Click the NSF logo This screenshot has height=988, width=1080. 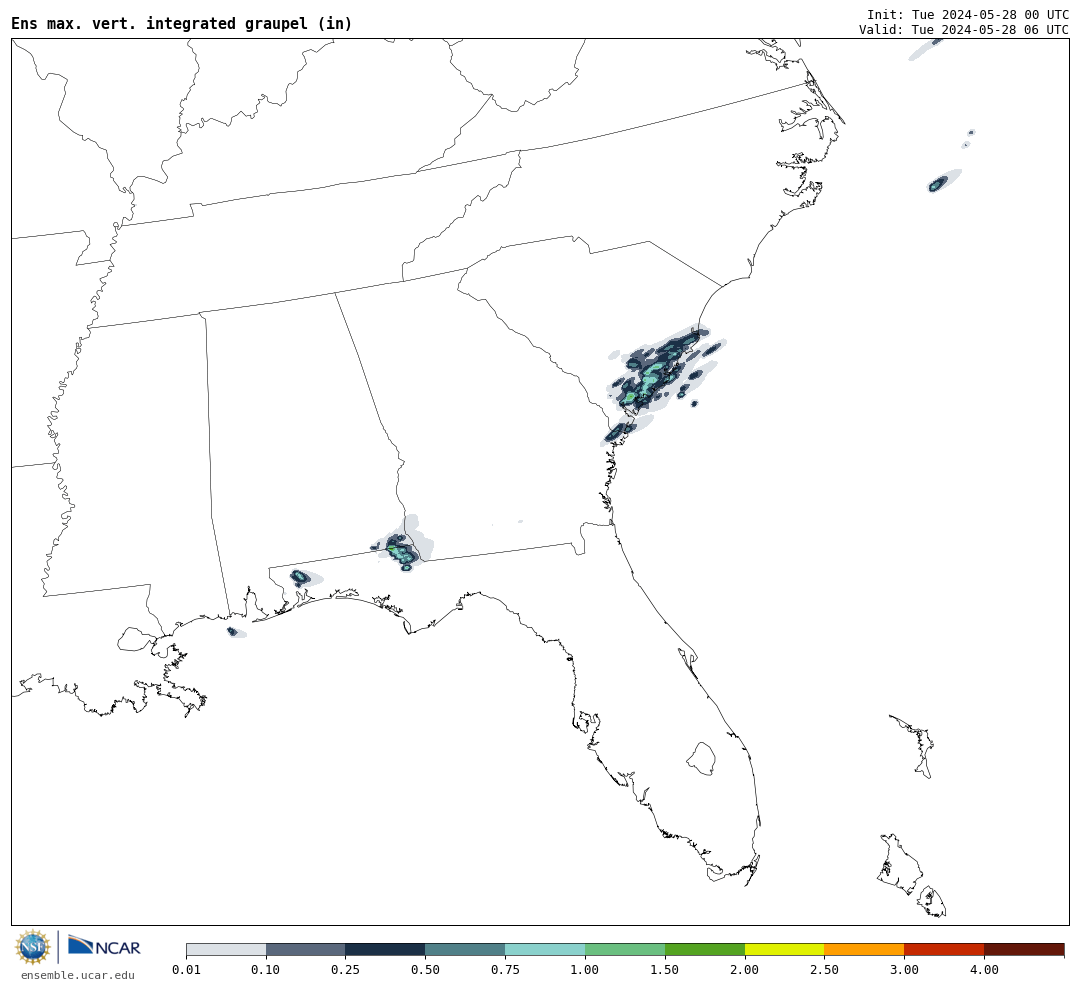coord(33,947)
